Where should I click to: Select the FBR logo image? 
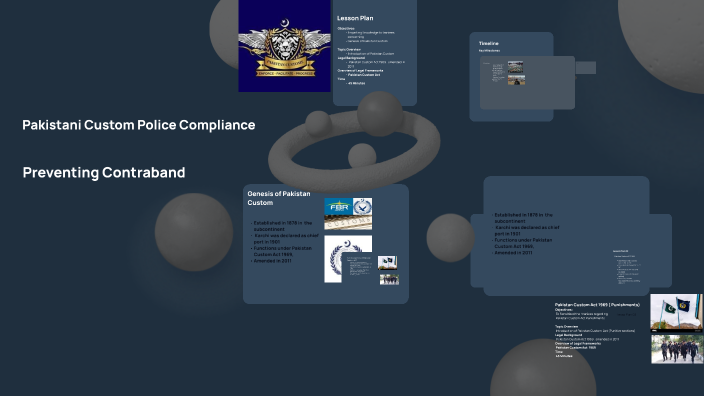tap(339, 207)
